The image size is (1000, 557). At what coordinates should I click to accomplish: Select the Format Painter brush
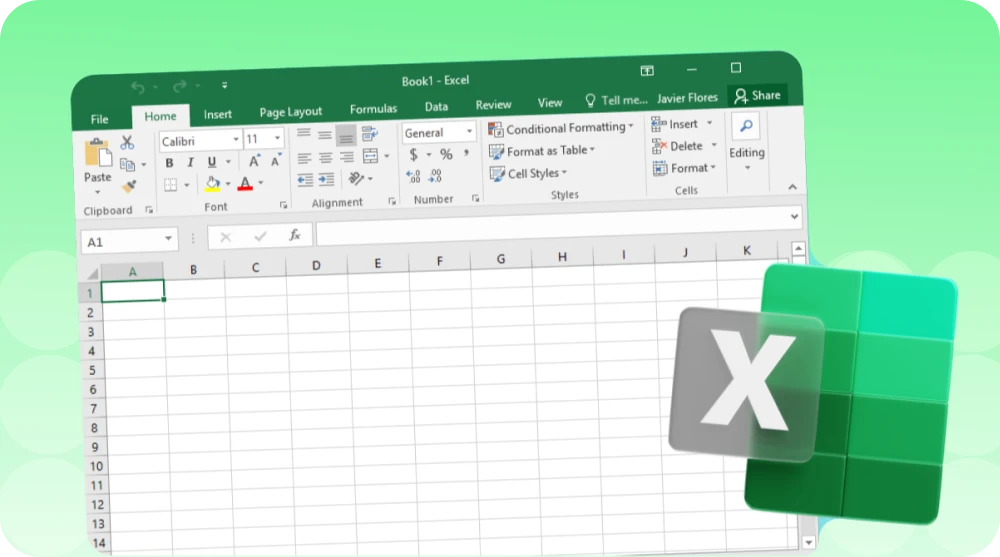[x=129, y=186]
